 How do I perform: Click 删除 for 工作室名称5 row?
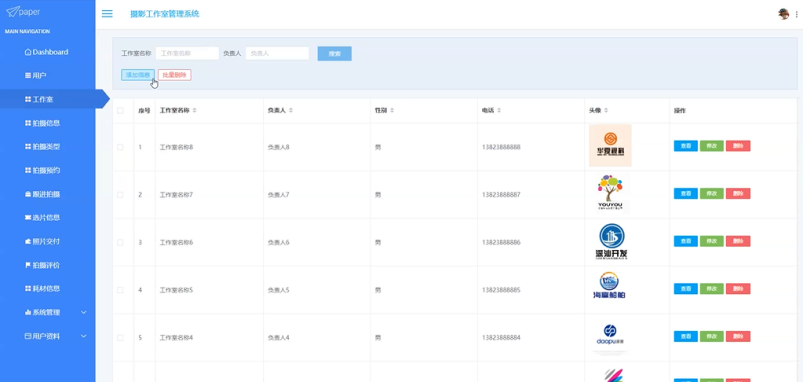tap(738, 289)
